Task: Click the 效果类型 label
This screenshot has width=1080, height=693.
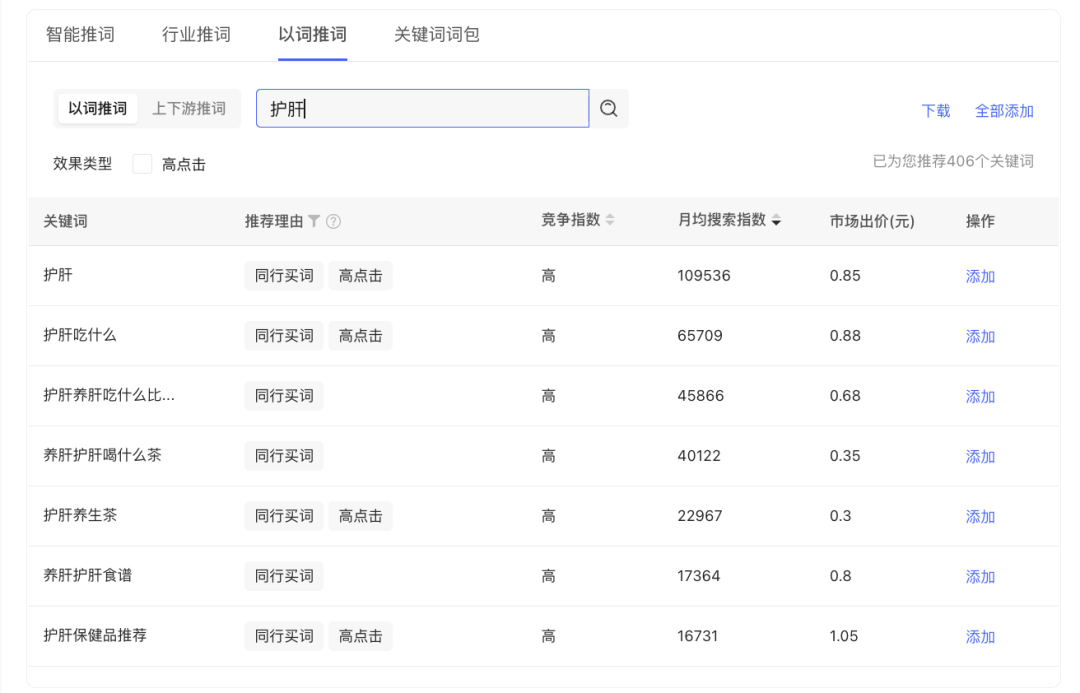Action: click(83, 164)
